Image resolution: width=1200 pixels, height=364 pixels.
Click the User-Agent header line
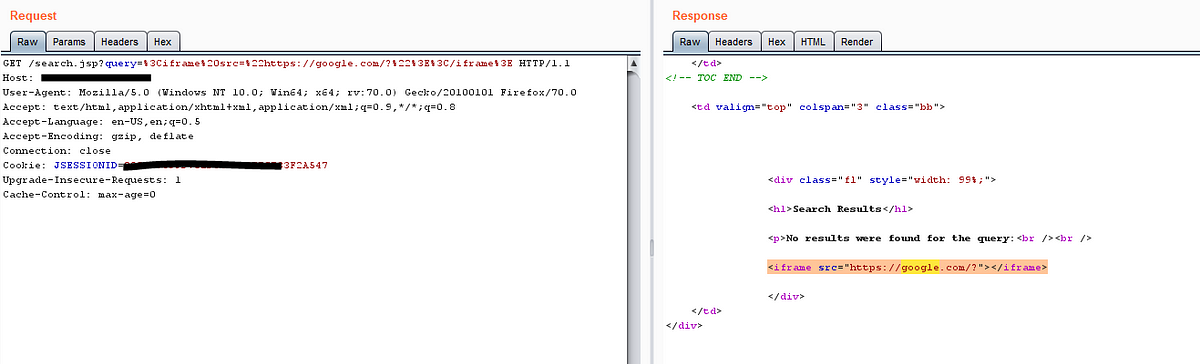click(x=290, y=92)
